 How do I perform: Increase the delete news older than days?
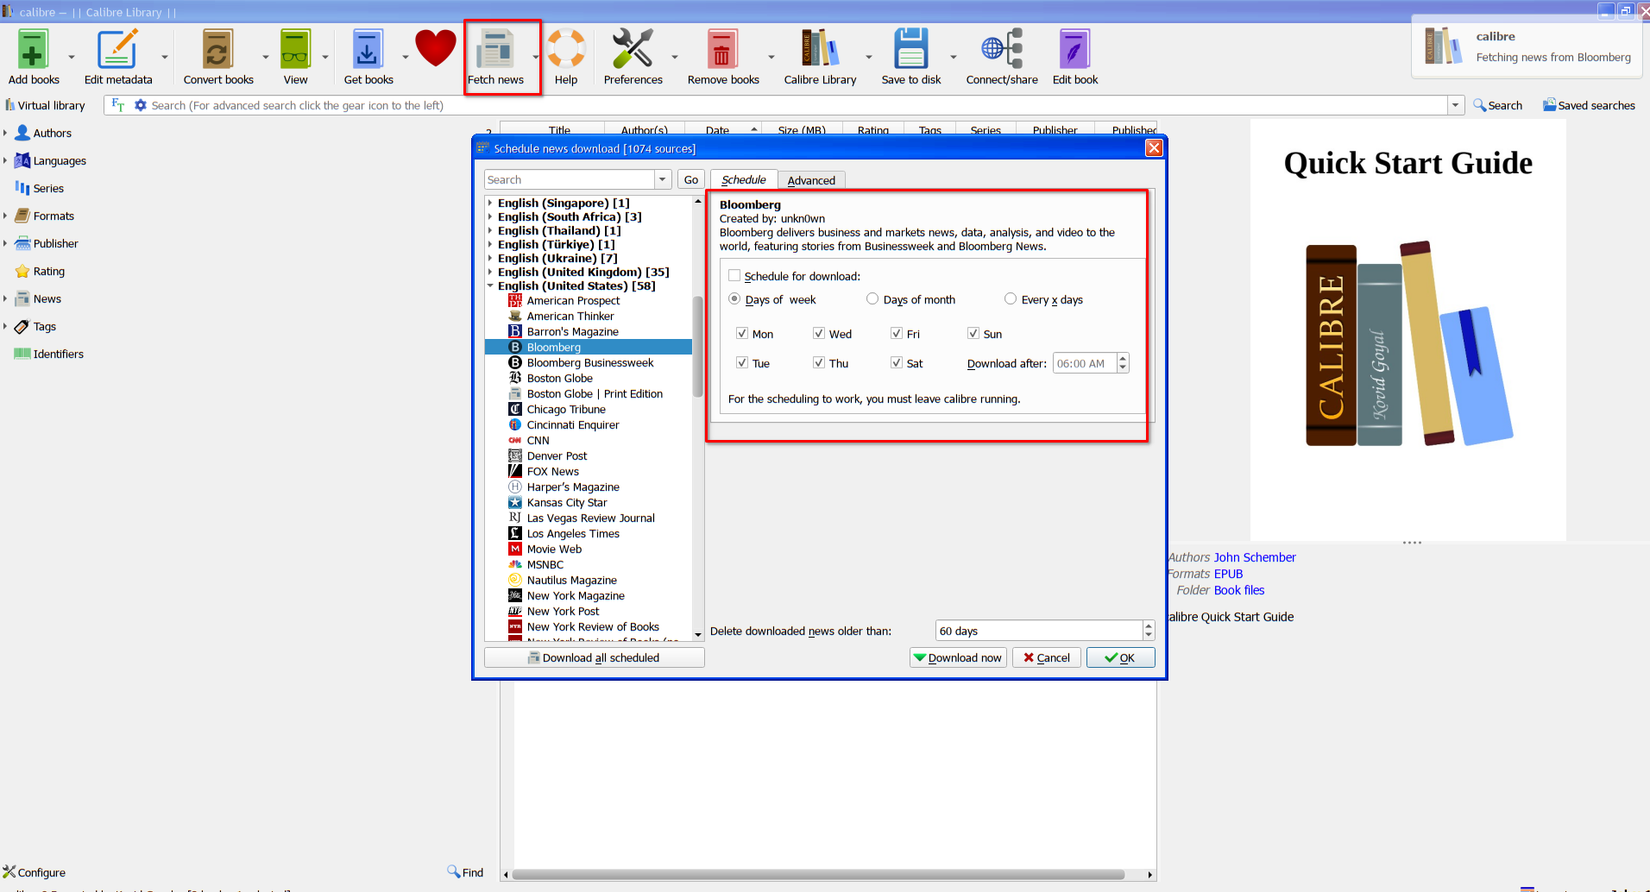click(1148, 626)
